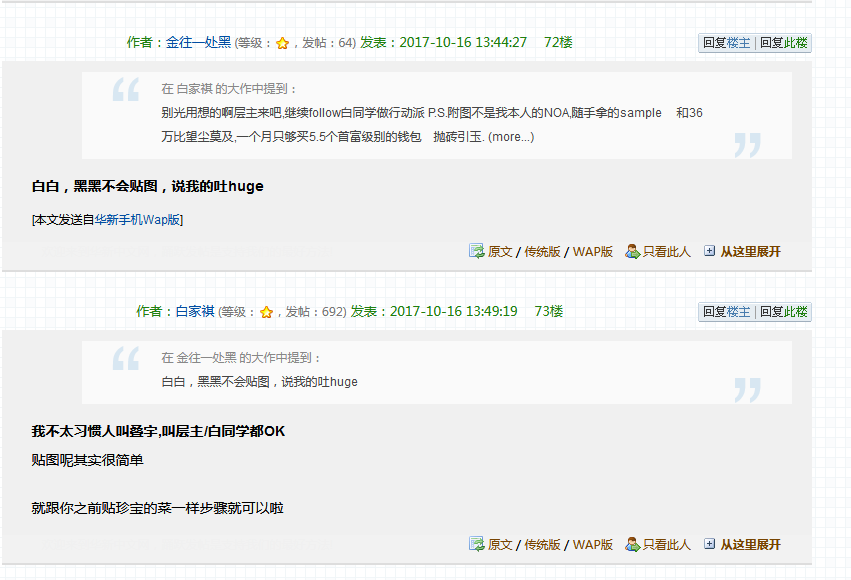Click the 原文 document icon in post 72楼
Viewport: 851px width, 580px height.
[477, 251]
